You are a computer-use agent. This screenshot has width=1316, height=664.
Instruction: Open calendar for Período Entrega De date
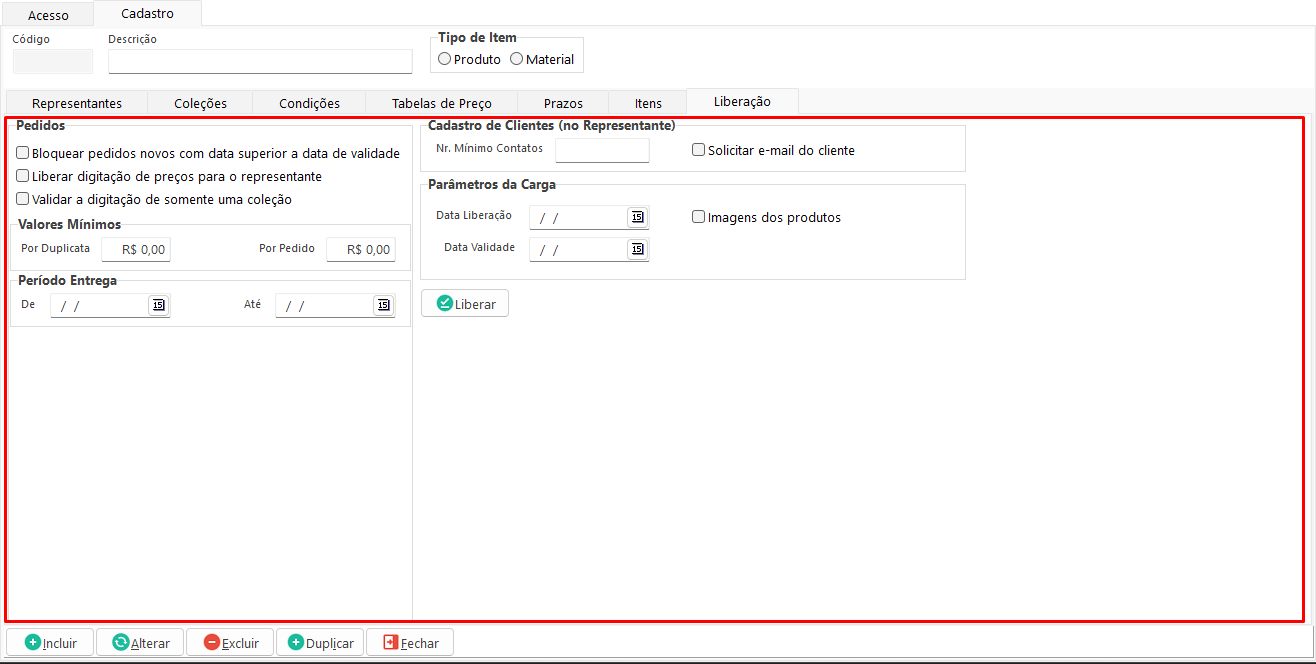tap(158, 305)
